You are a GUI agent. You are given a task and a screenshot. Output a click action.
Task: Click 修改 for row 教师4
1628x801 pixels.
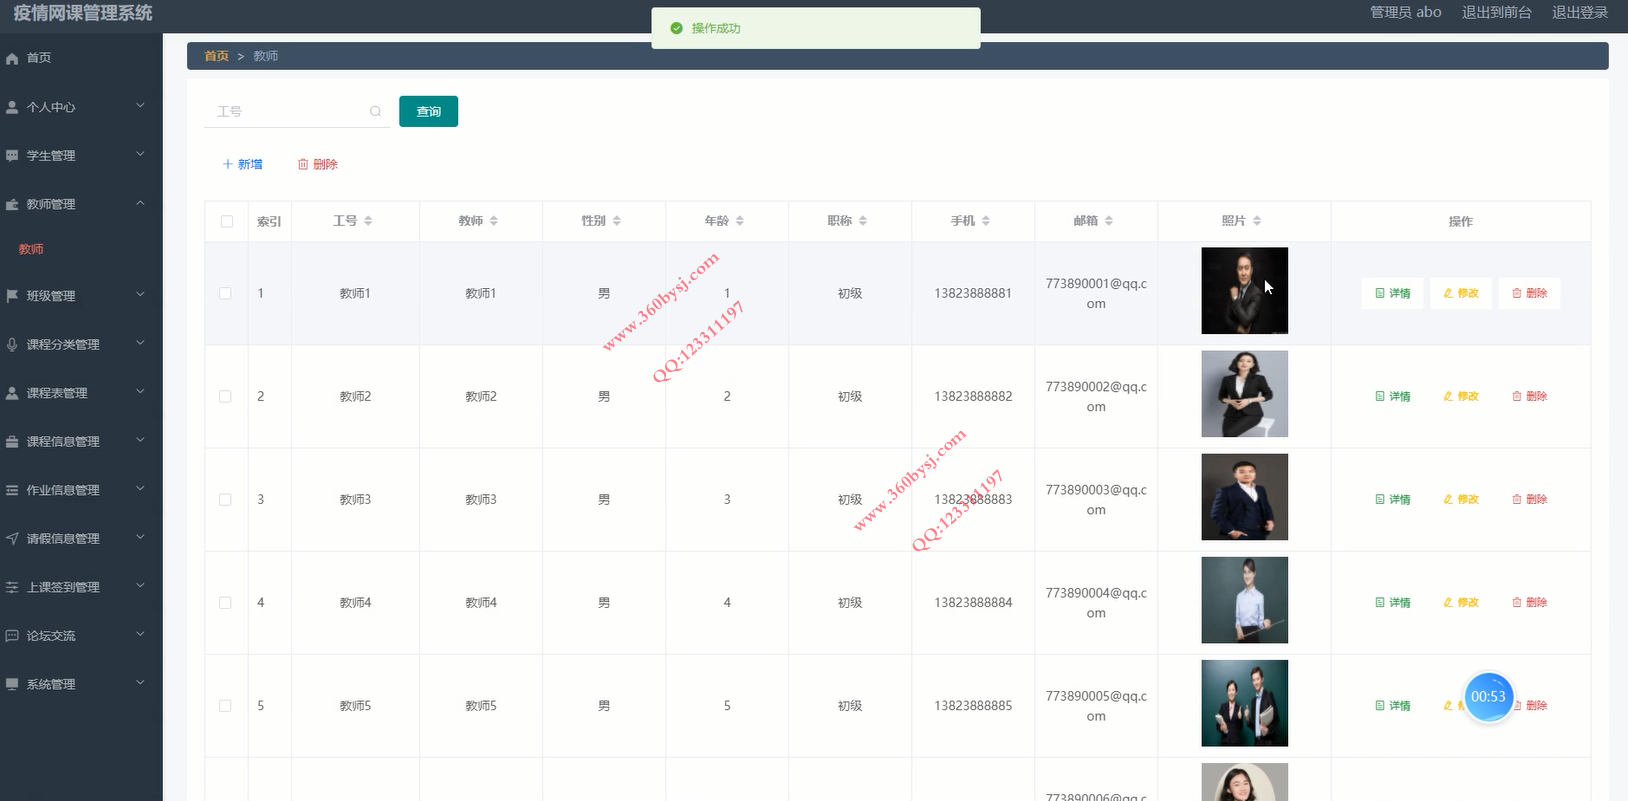point(1461,602)
